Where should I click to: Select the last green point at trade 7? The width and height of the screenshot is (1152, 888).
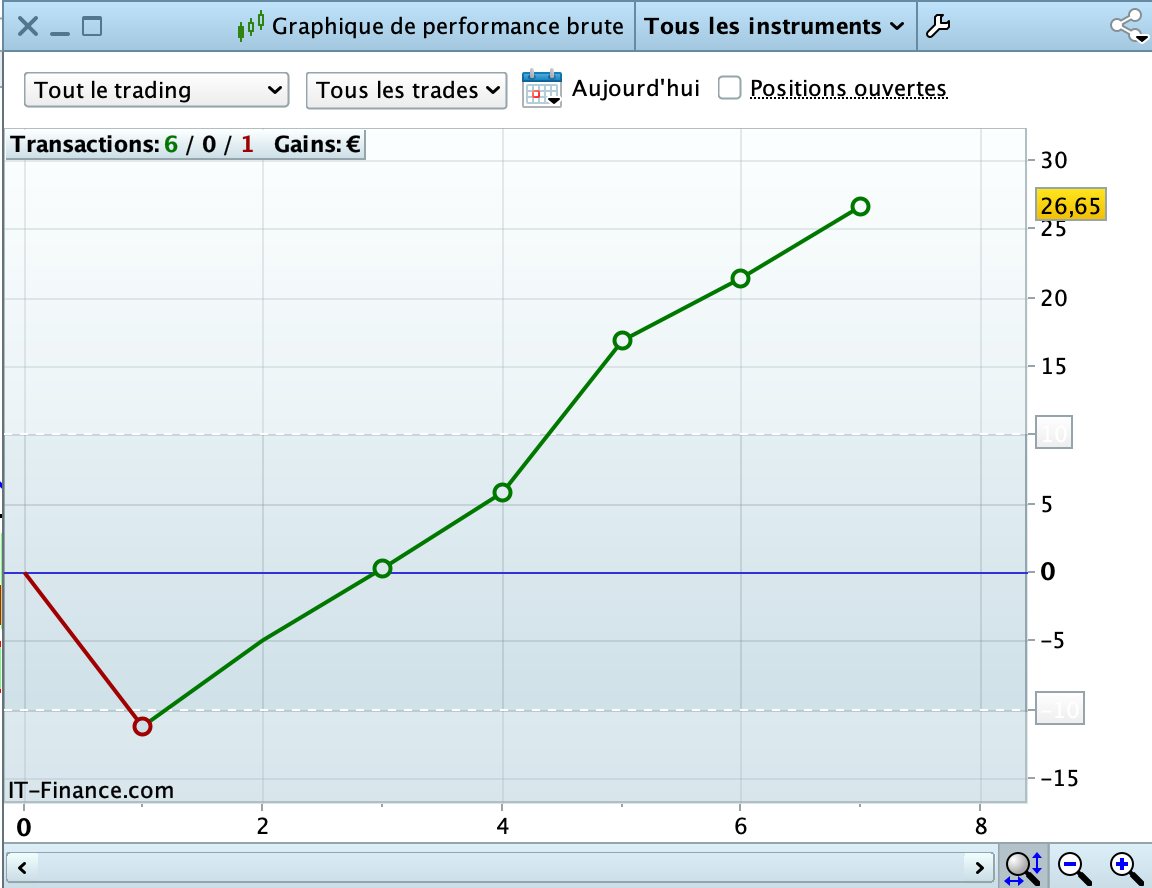(860, 206)
